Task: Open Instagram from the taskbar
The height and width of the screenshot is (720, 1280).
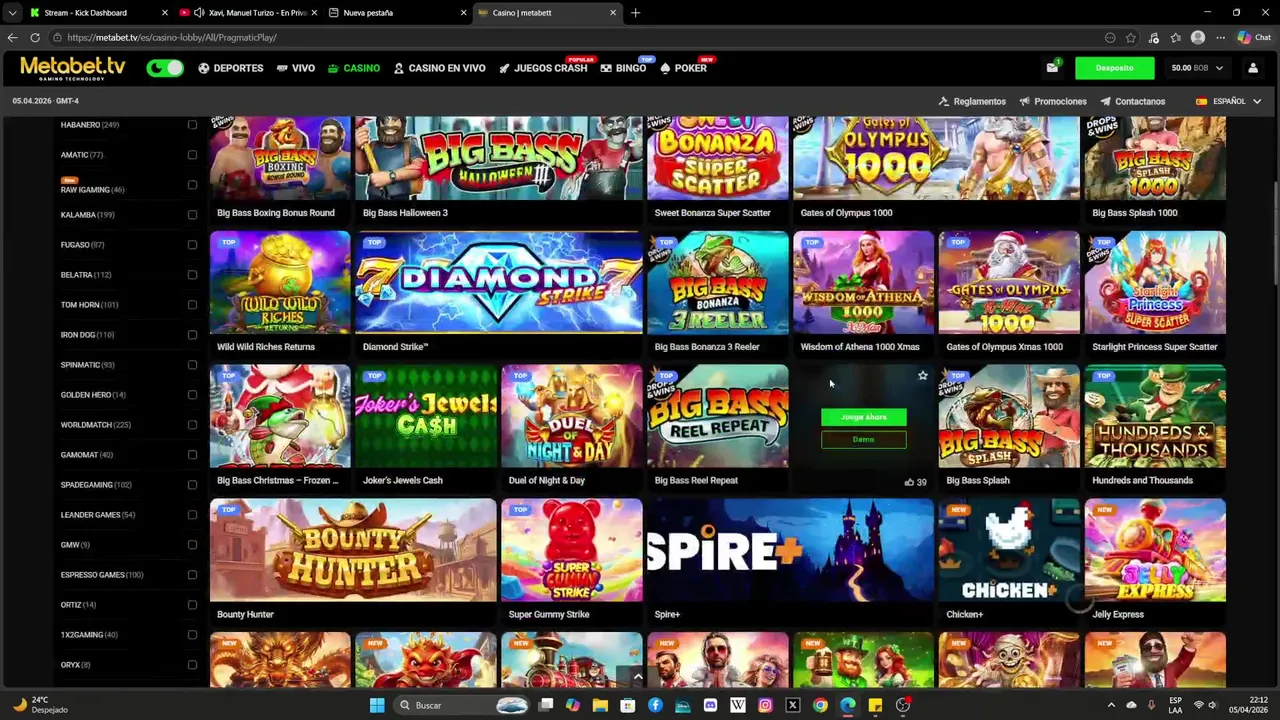Action: click(x=765, y=705)
